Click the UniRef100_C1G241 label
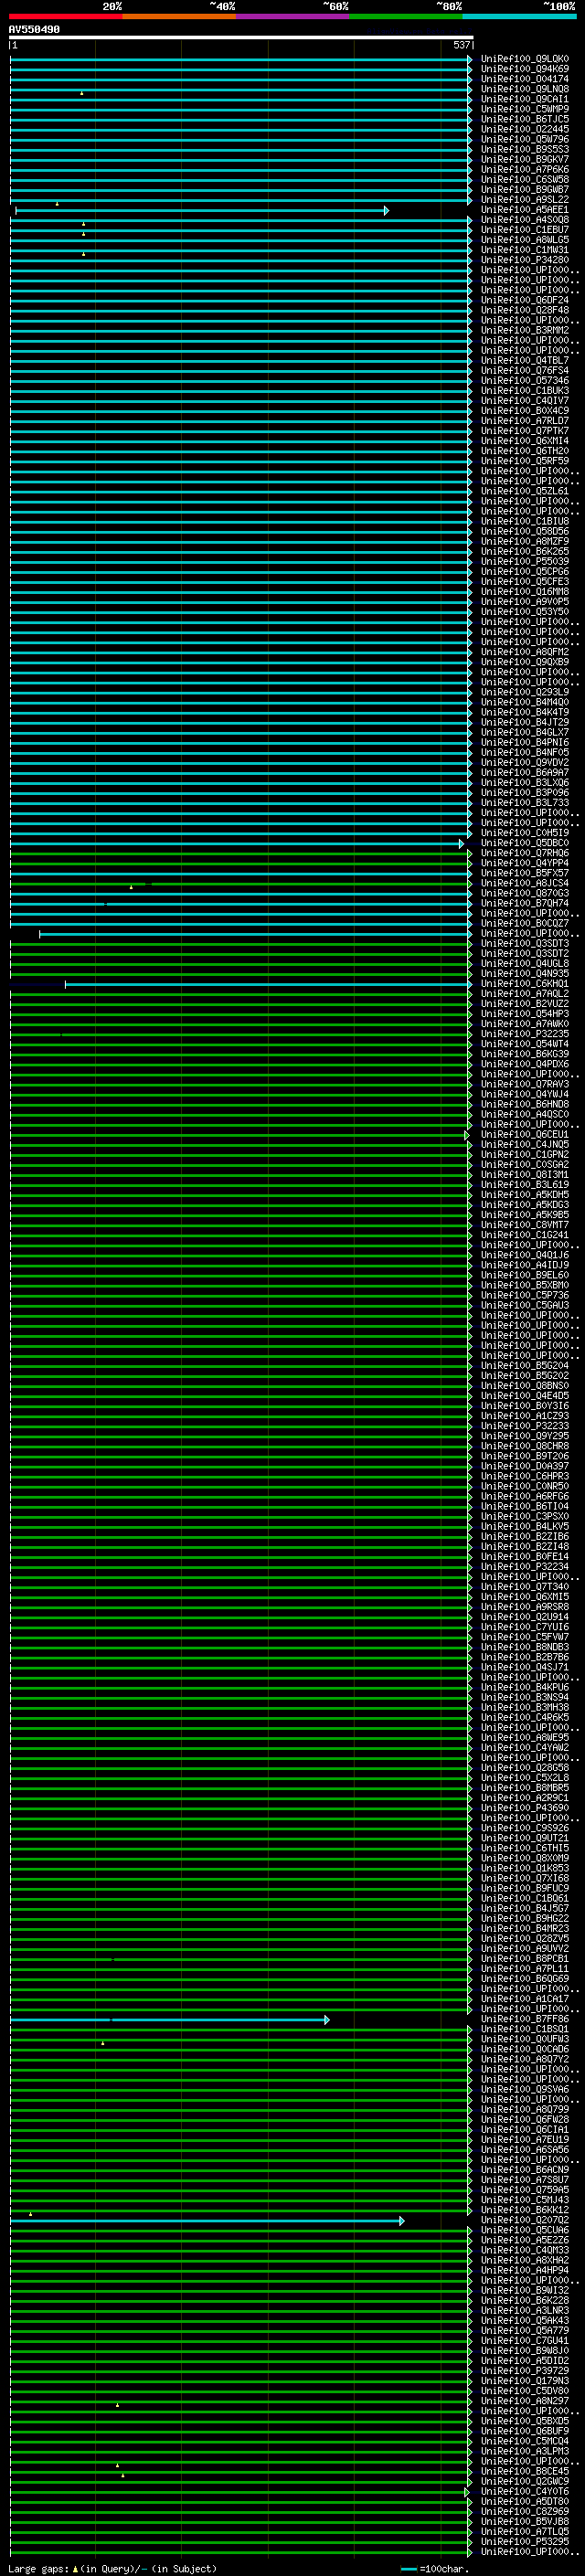The height and width of the screenshot is (2576, 585). tap(524, 1235)
